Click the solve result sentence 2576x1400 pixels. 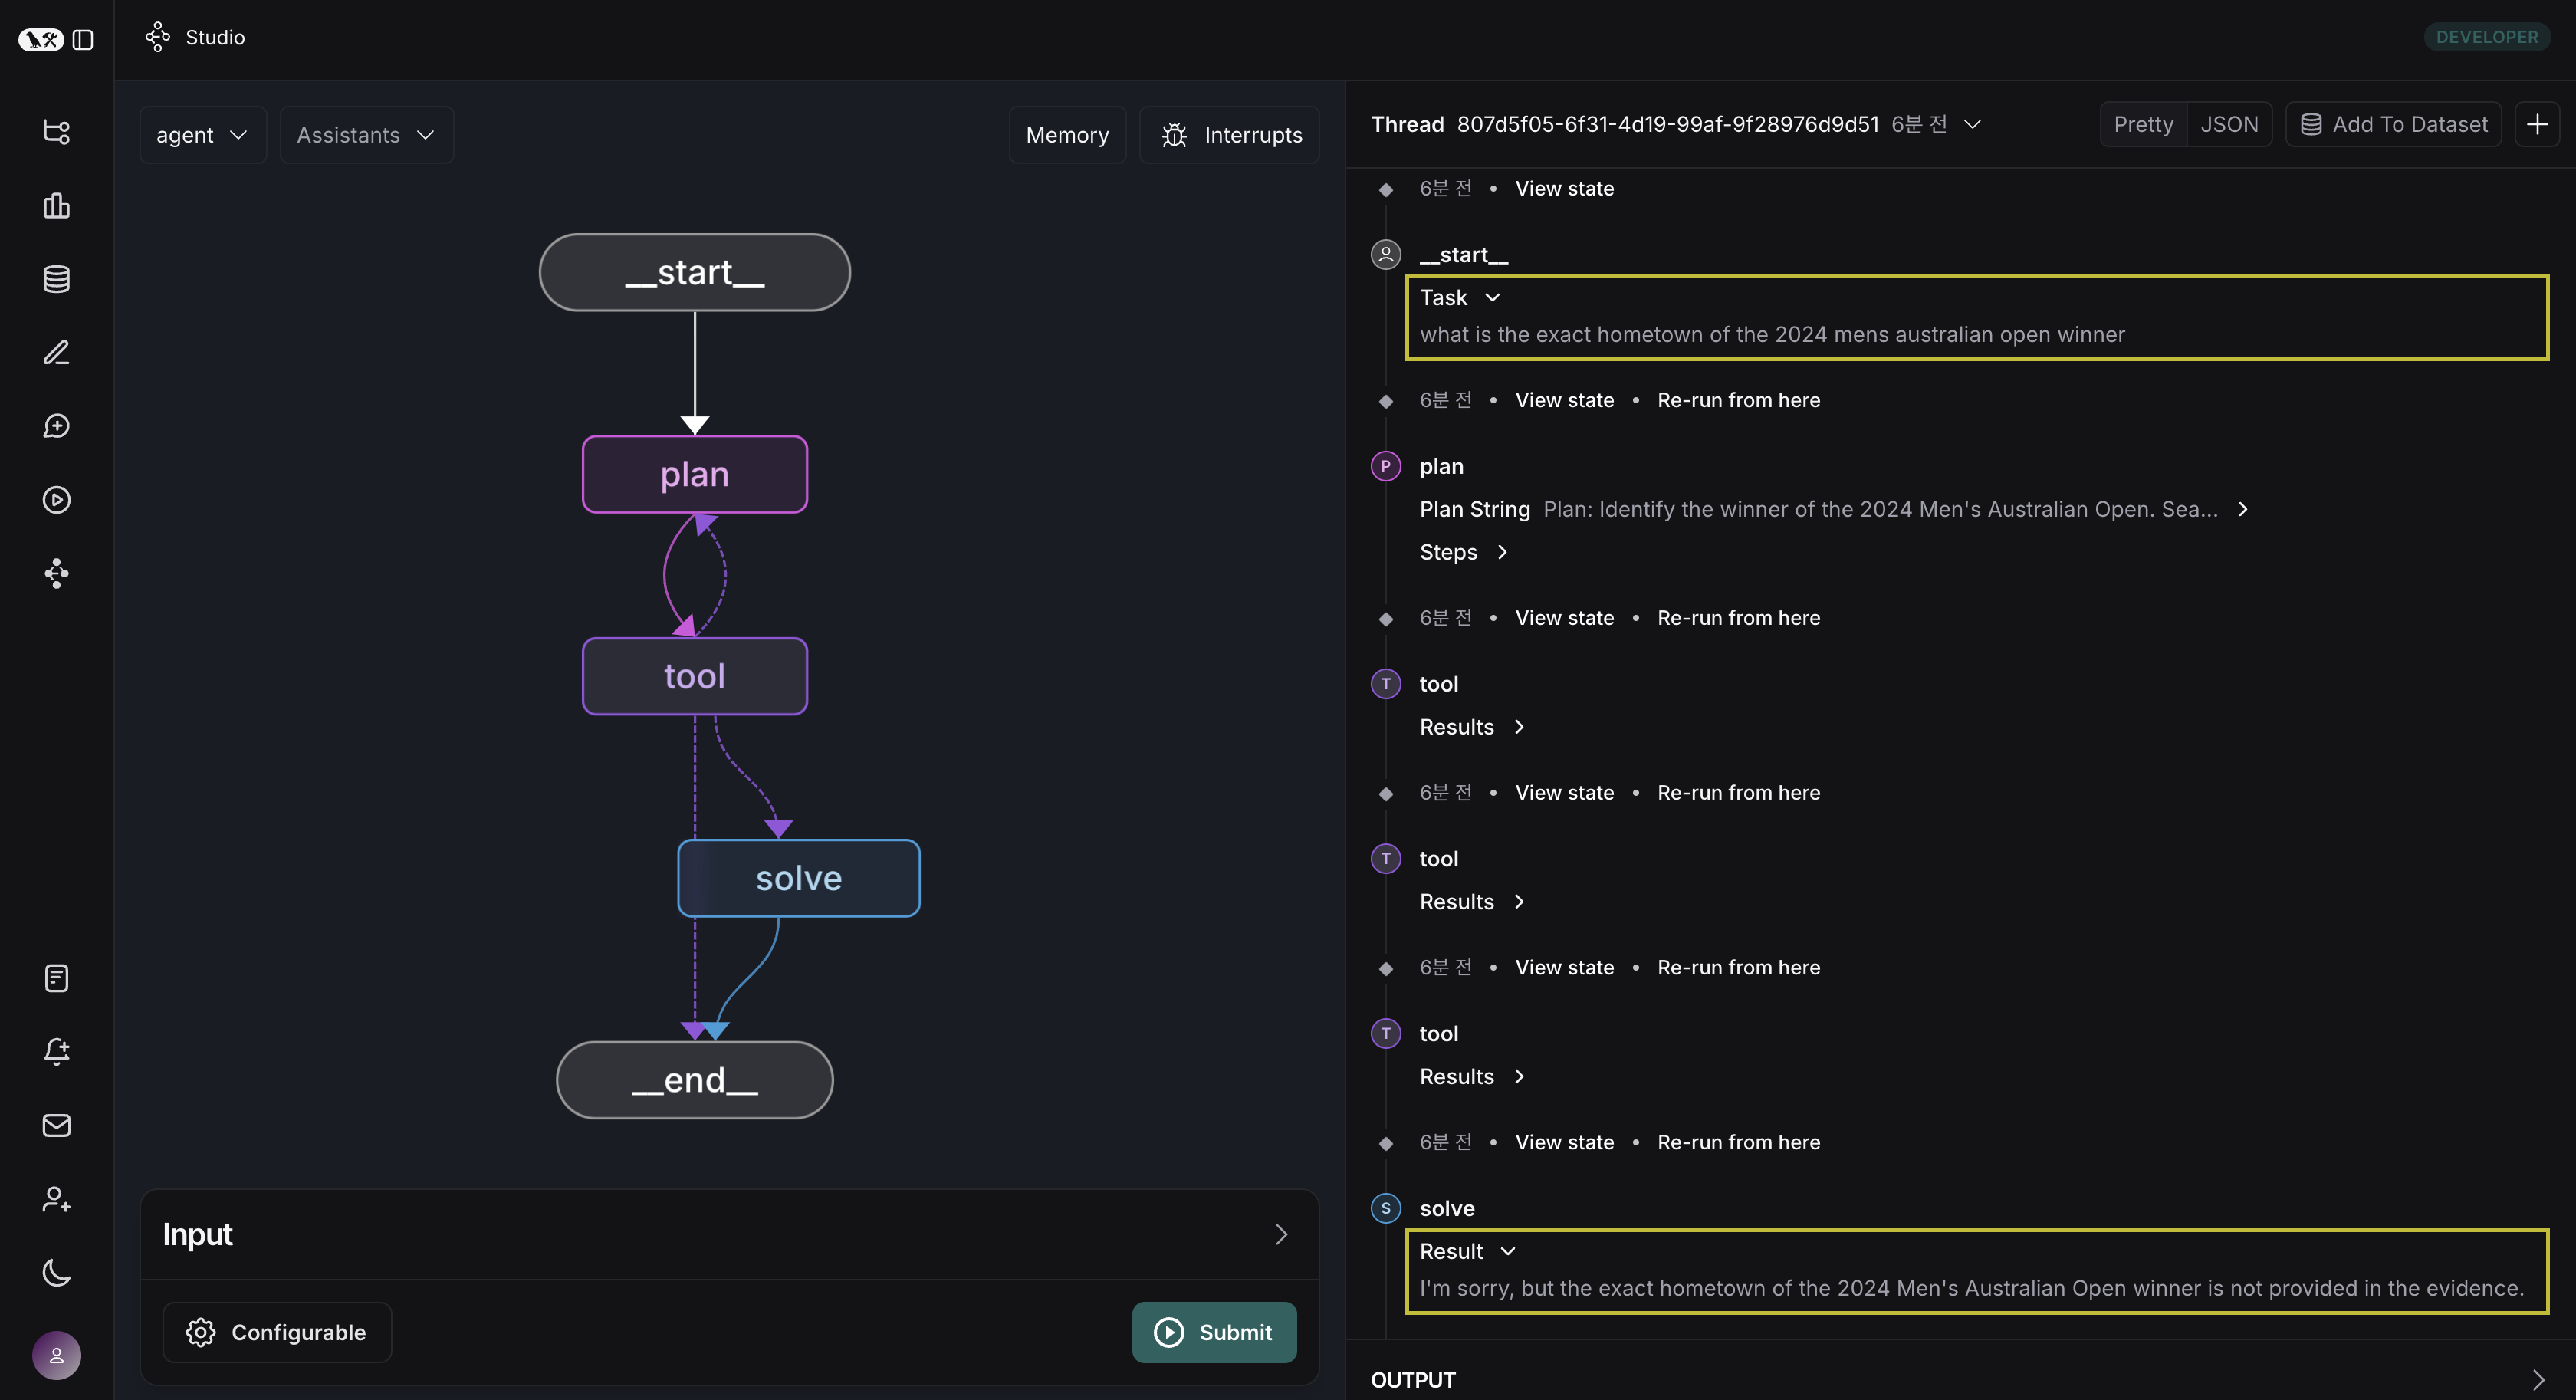(1972, 1288)
